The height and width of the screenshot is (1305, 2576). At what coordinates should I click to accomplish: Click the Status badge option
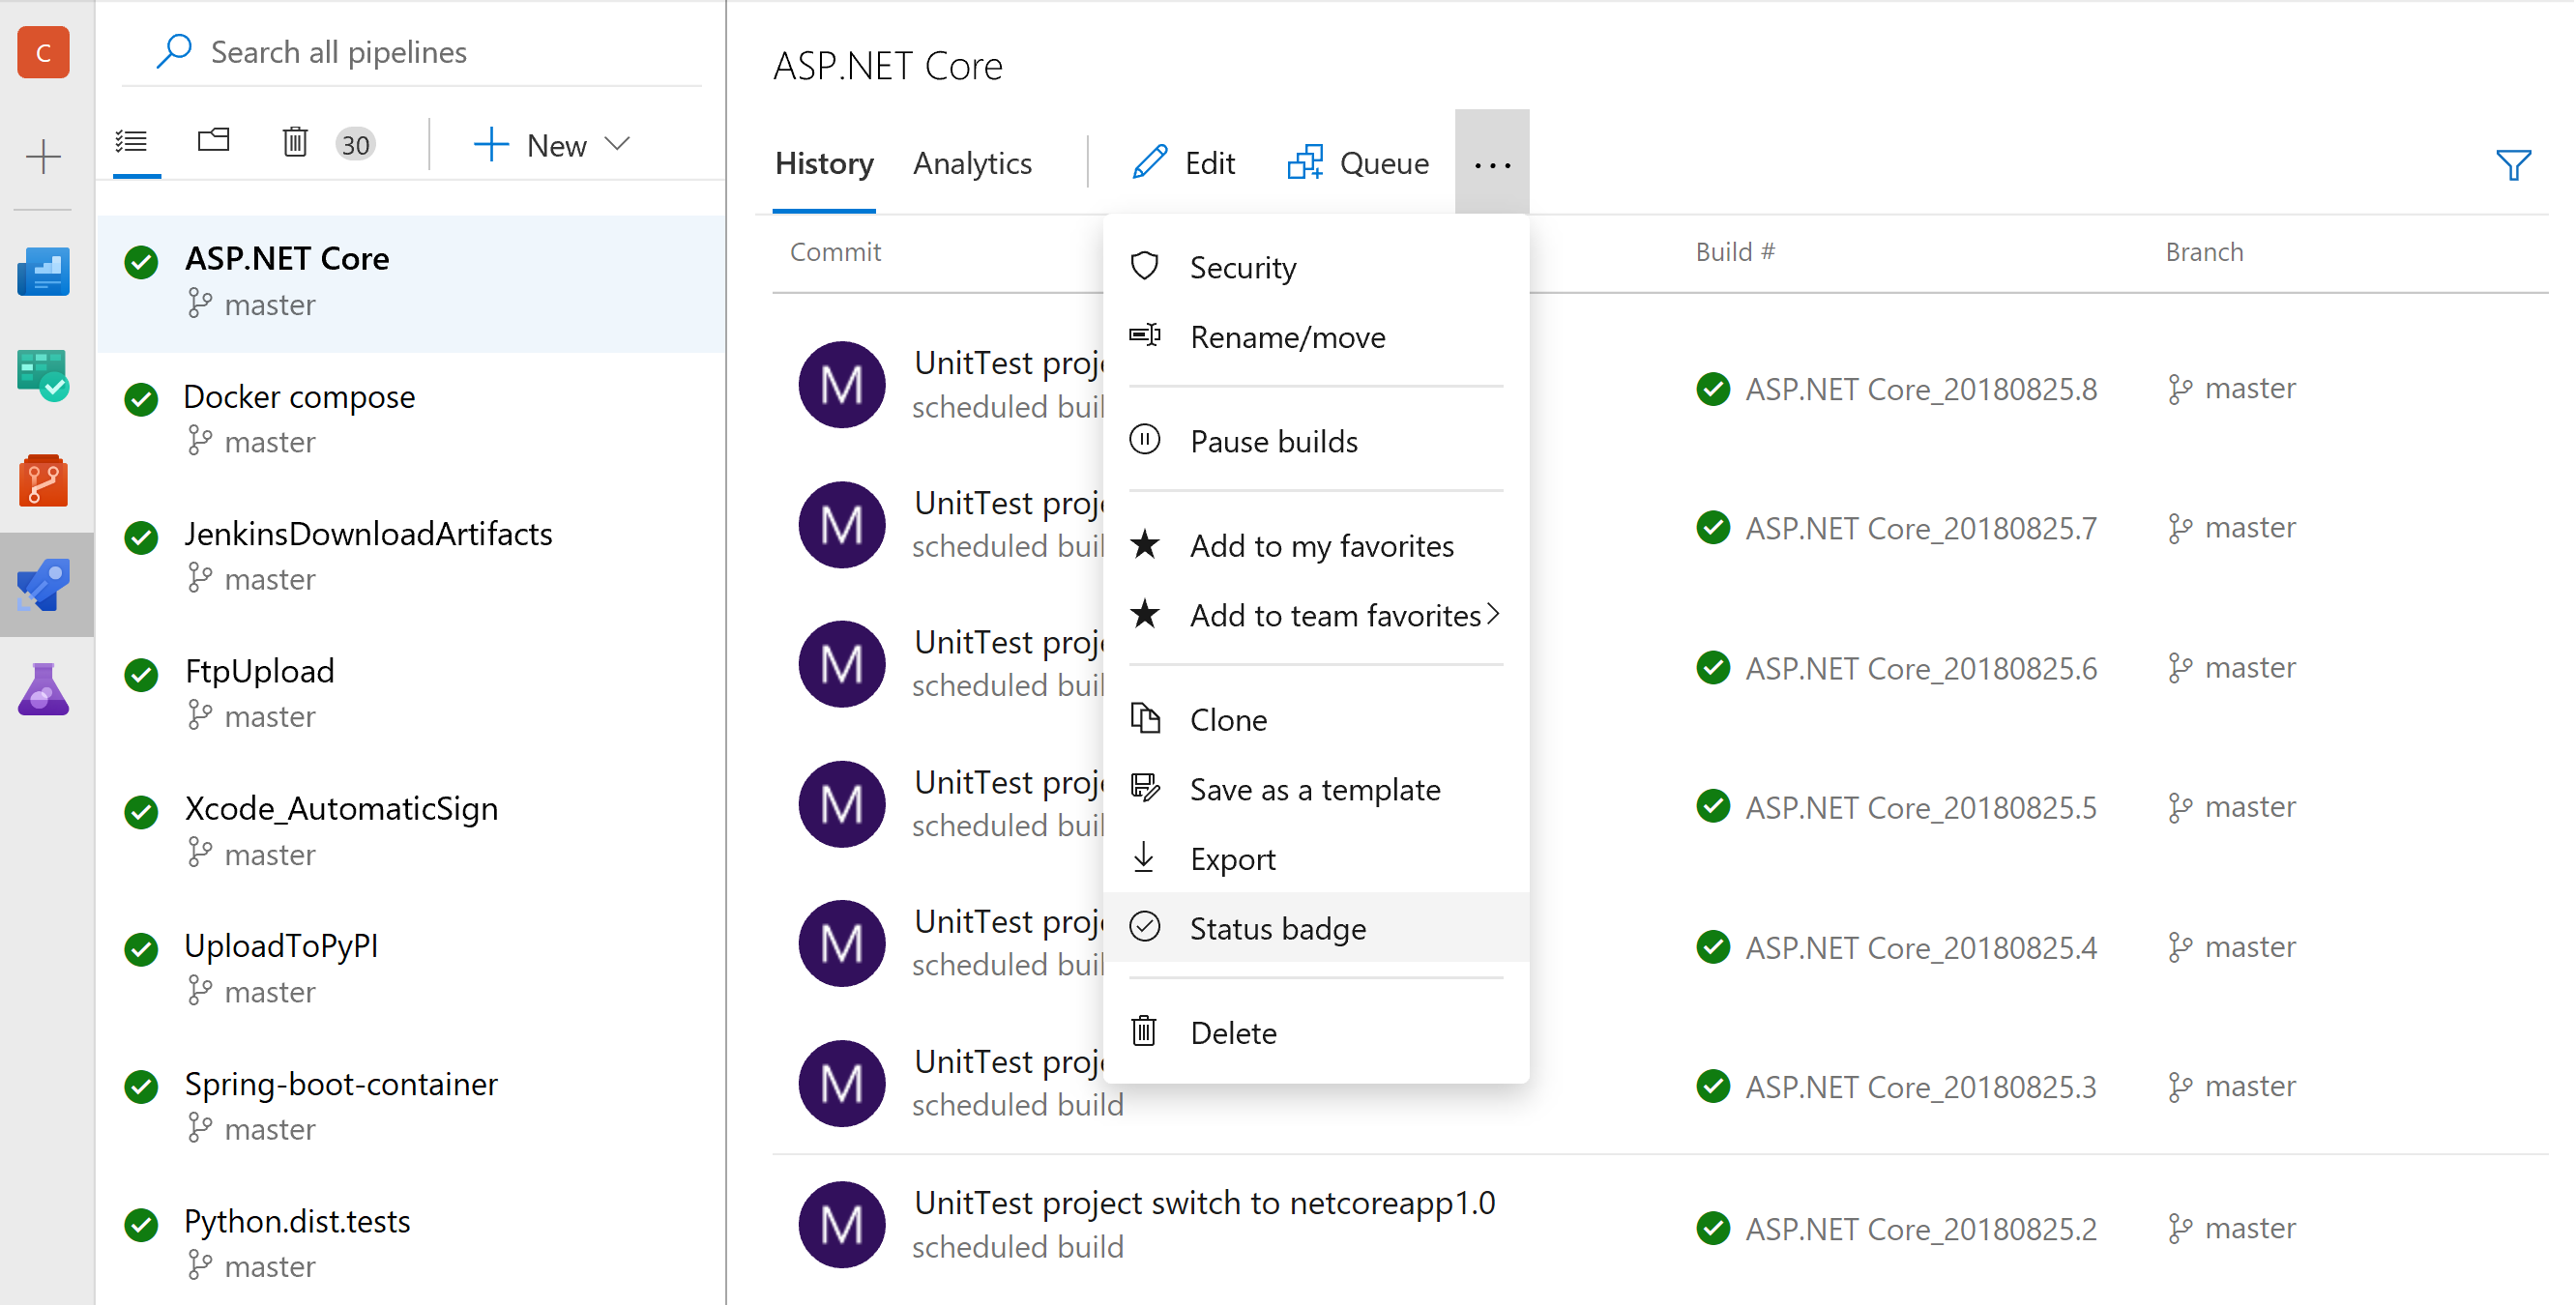point(1281,927)
